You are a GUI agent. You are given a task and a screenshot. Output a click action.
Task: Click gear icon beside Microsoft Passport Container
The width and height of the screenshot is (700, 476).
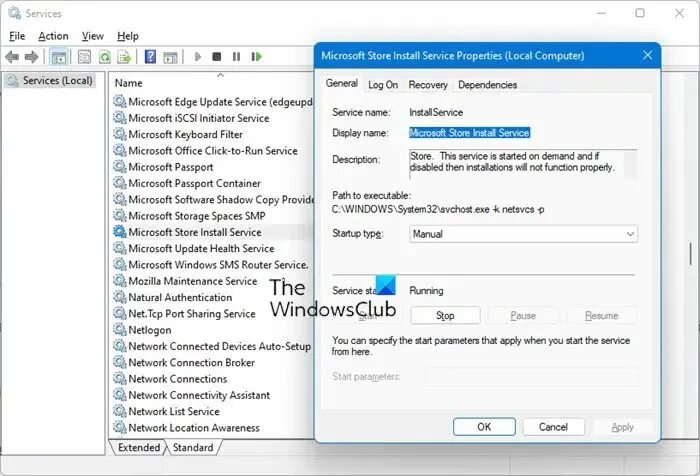[120, 183]
